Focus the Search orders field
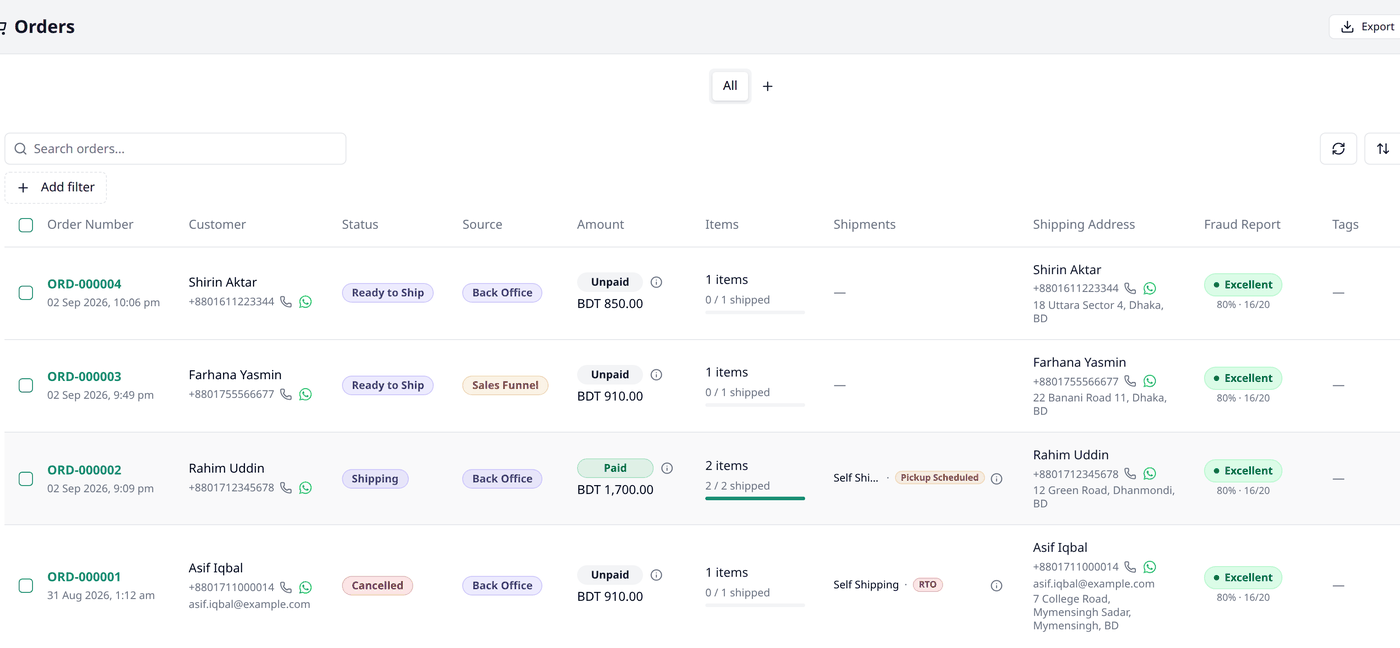1400x648 pixels. [x=176, y=149]
